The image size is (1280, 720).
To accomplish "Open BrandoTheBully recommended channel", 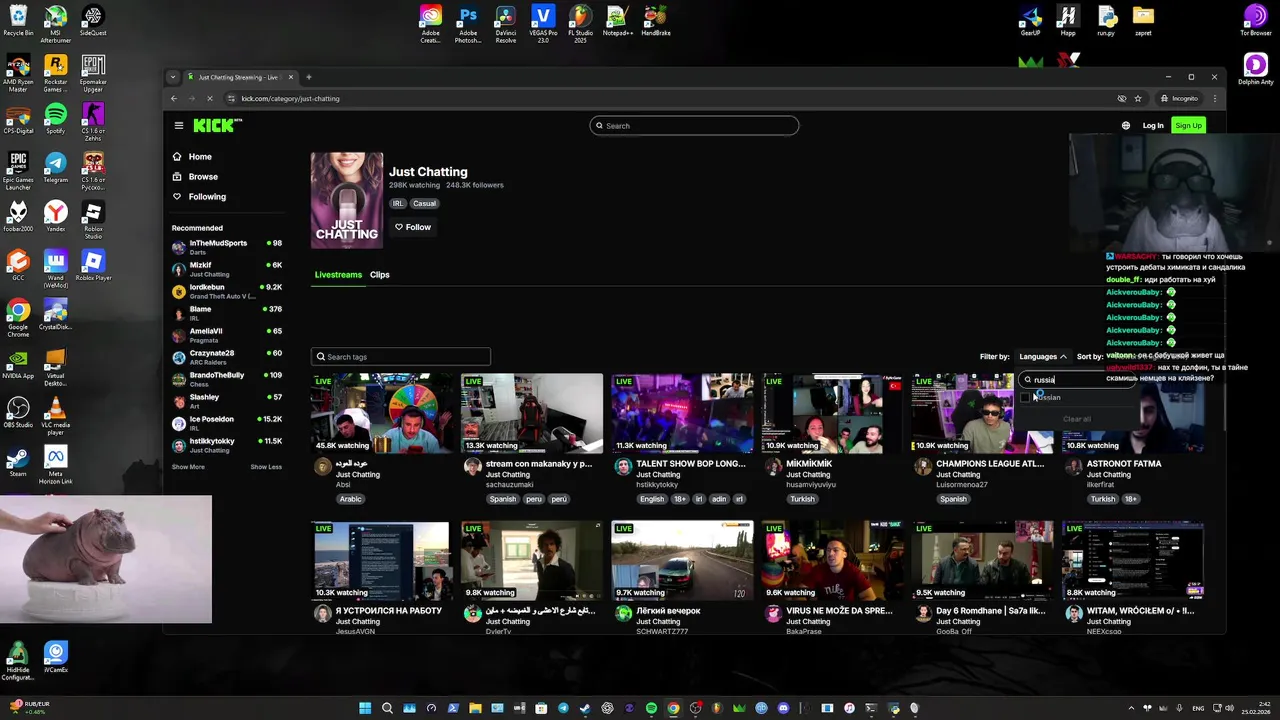I will [227, 378].
